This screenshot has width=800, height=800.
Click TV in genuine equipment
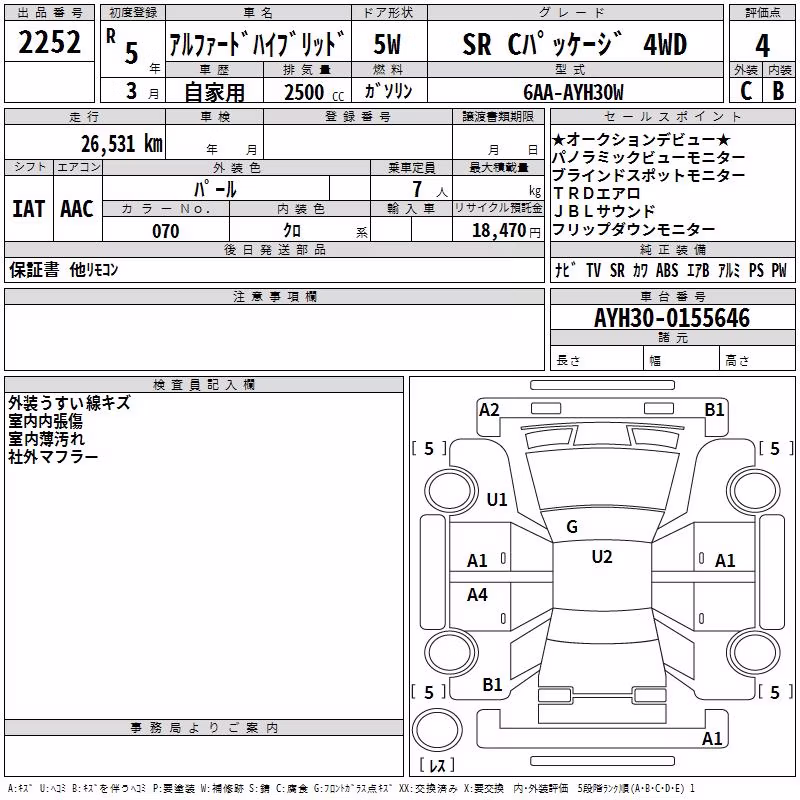pyautogui.click(x=593, y=270)
